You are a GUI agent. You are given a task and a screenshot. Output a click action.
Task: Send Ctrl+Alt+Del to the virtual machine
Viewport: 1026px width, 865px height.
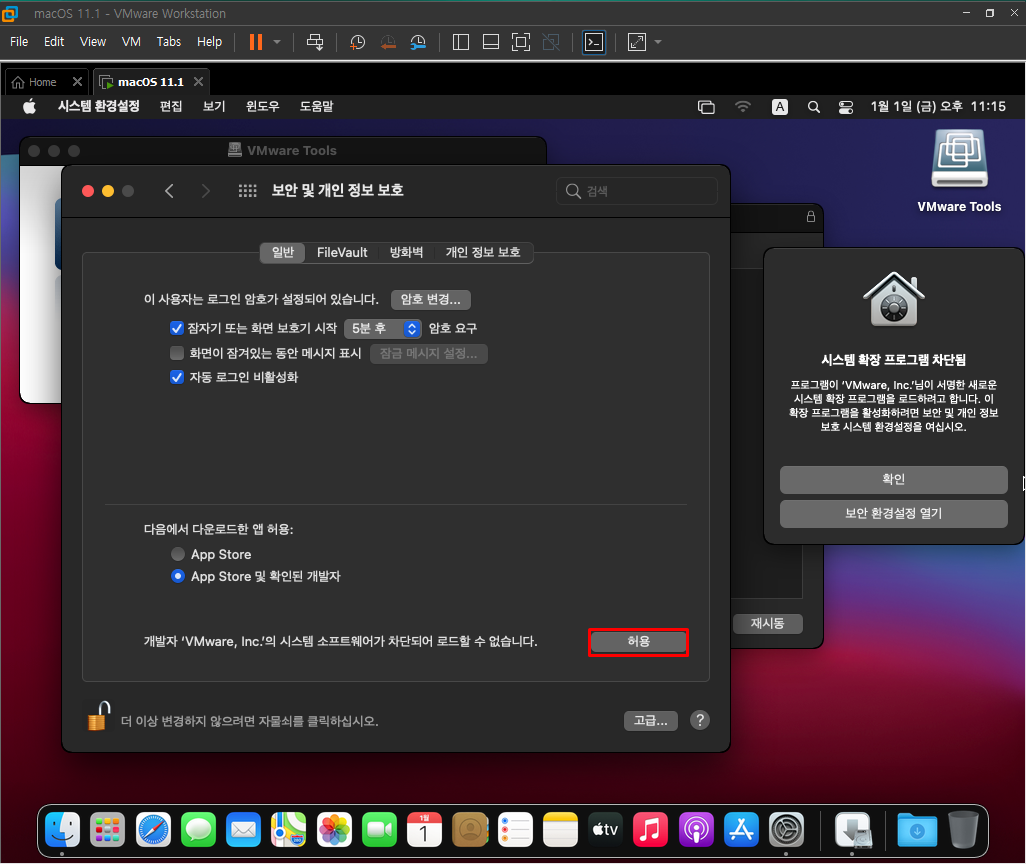coord(315,42)
